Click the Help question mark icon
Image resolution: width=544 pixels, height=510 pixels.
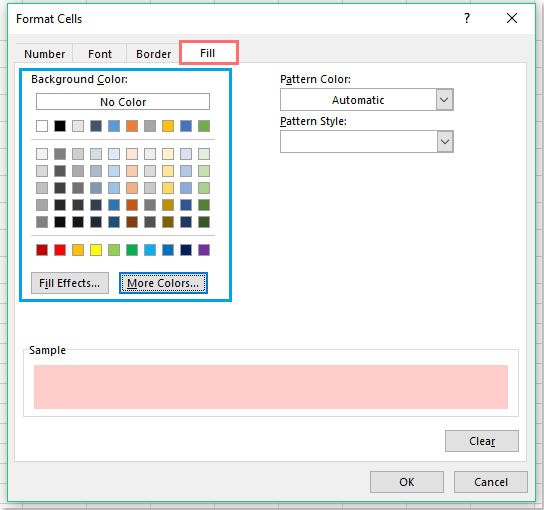click(467, 18)
